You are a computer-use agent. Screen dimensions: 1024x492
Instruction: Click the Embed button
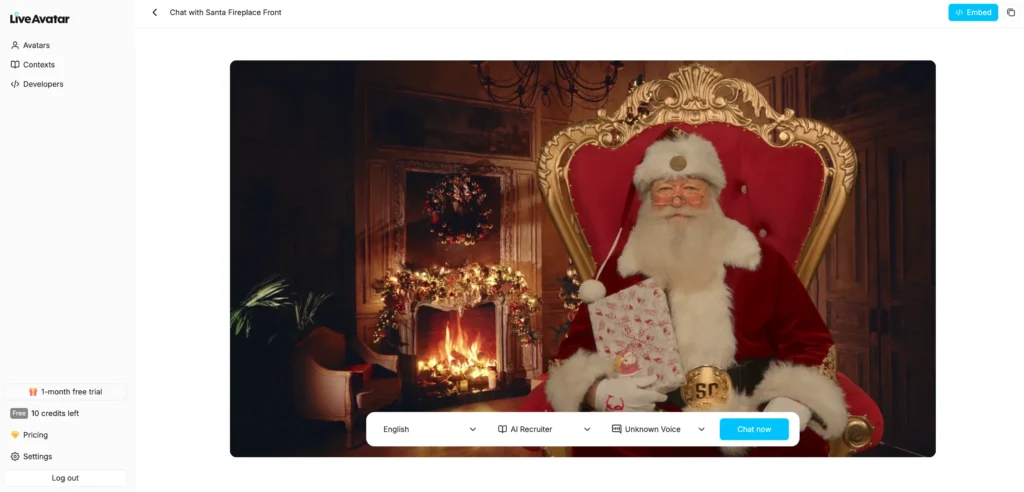click(x=973, y=12)
